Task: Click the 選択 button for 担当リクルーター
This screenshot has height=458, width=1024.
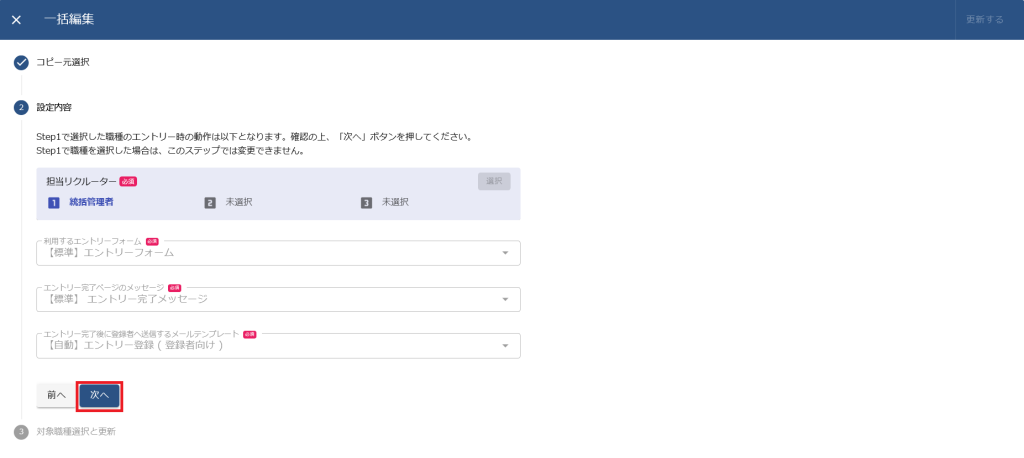Action: tap(494, 182)
